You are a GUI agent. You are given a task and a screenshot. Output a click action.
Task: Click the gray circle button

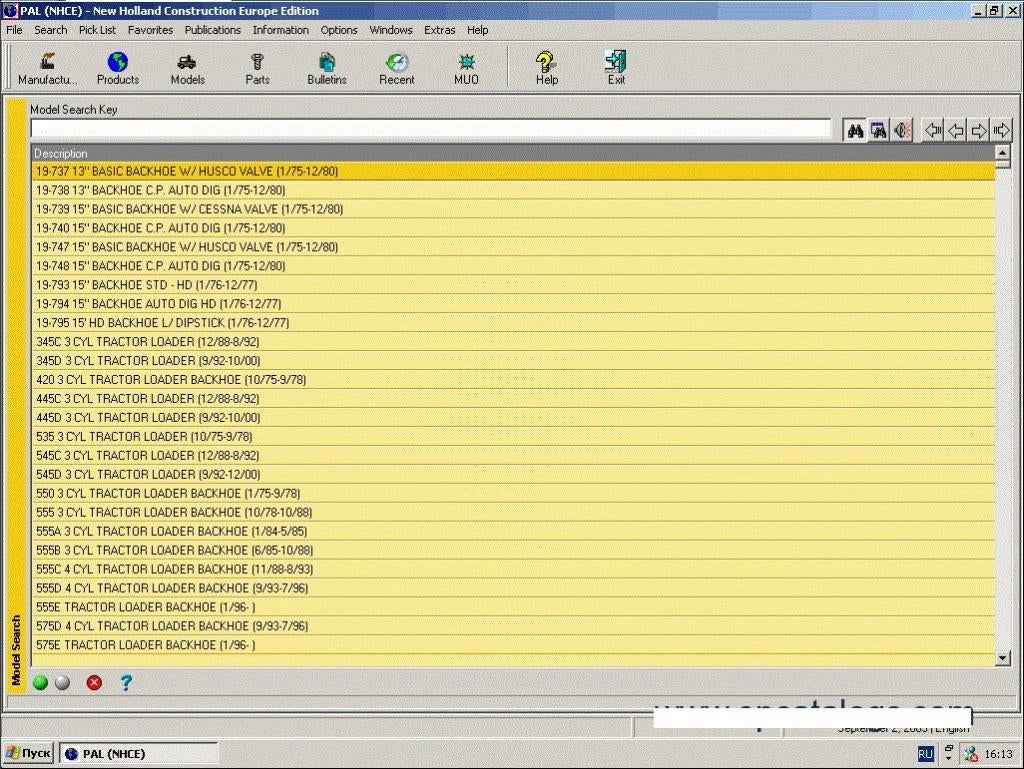coord(63,683)
